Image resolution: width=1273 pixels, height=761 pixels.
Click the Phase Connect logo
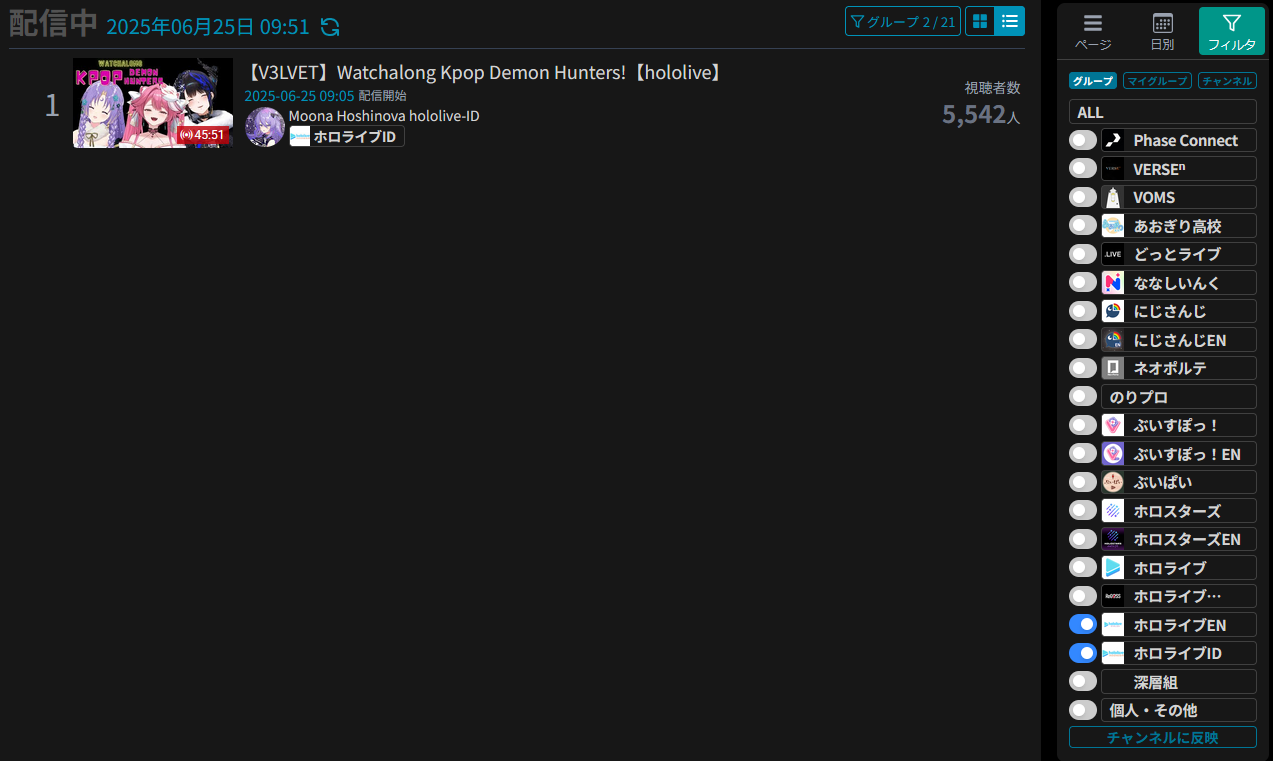(1113, 140)
